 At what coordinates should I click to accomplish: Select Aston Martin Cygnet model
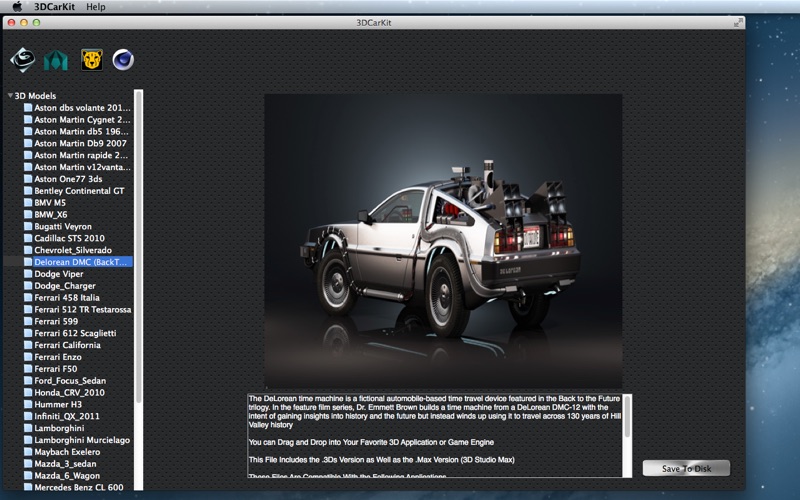pos(82,119)
